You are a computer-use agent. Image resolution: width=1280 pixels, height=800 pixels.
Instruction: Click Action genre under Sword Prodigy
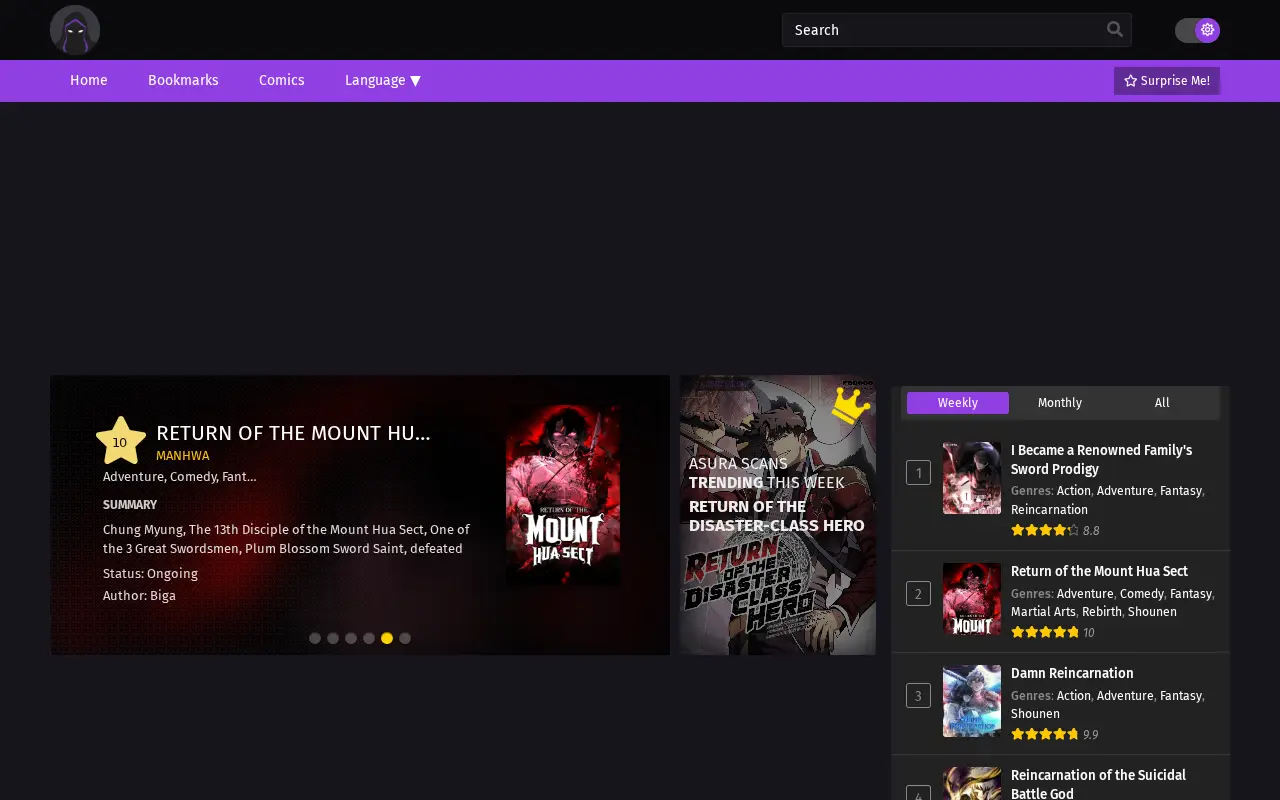coord(1074,491)
